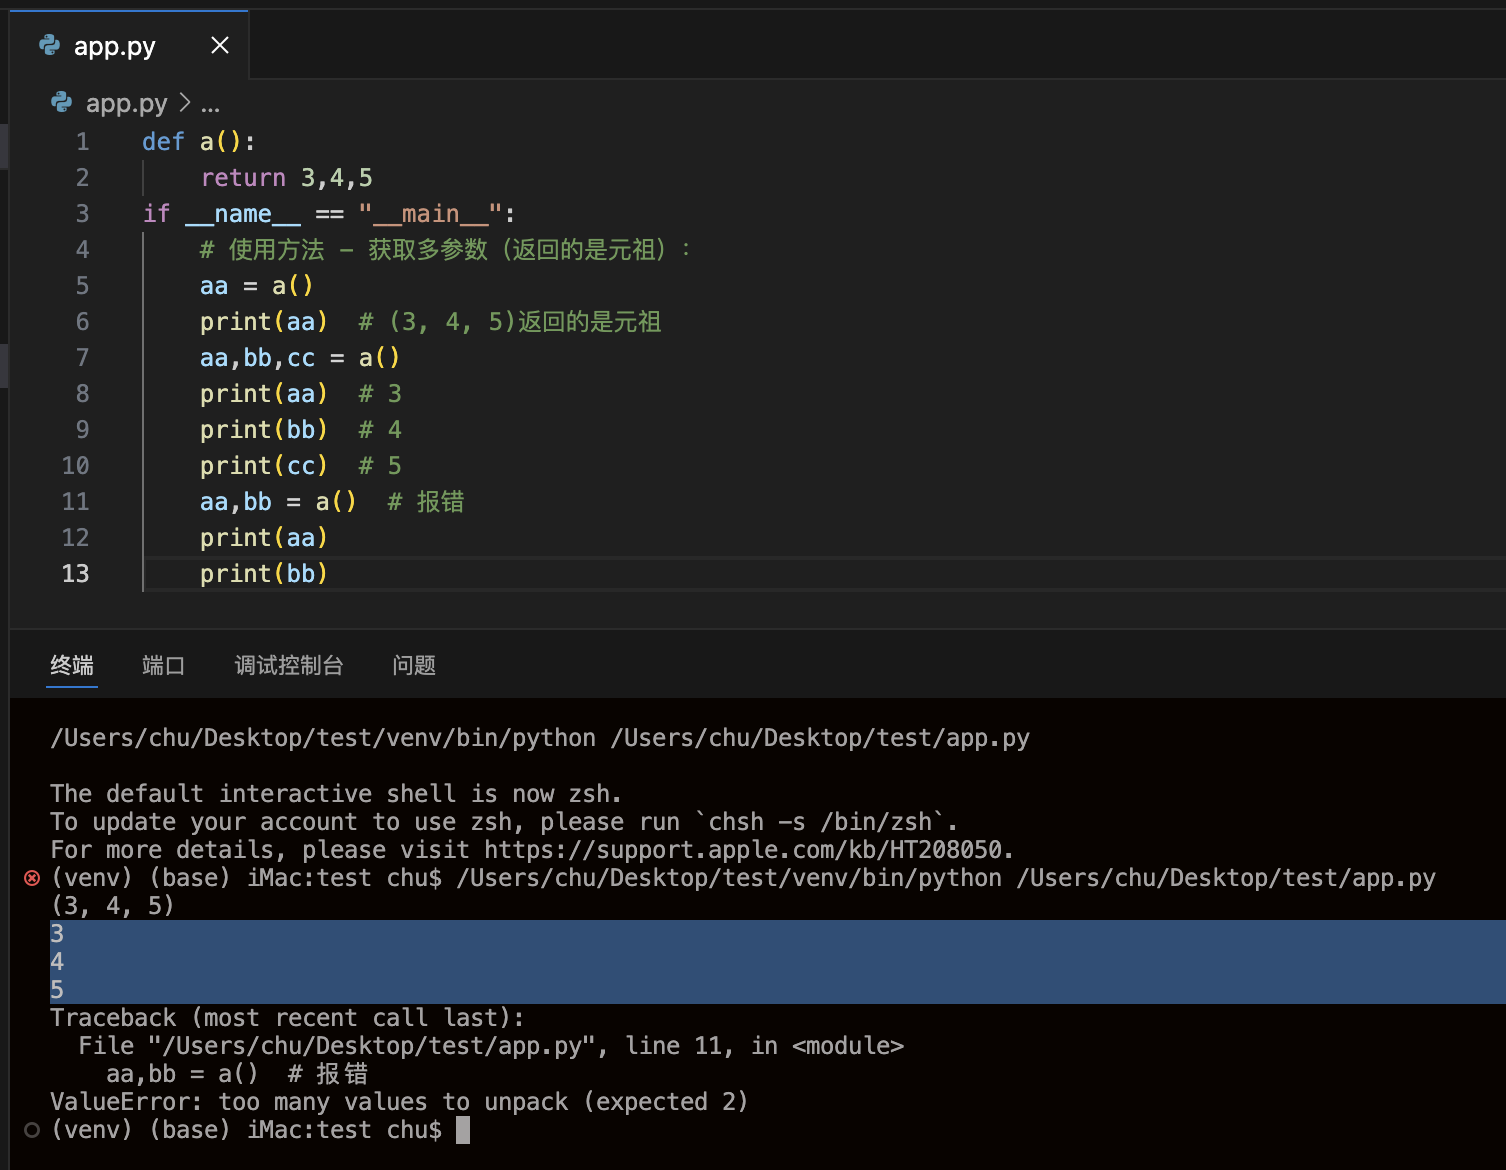Expand the breadcrumb chevron after app.py
The image size is (1506, 1170).
coord(185,102)
